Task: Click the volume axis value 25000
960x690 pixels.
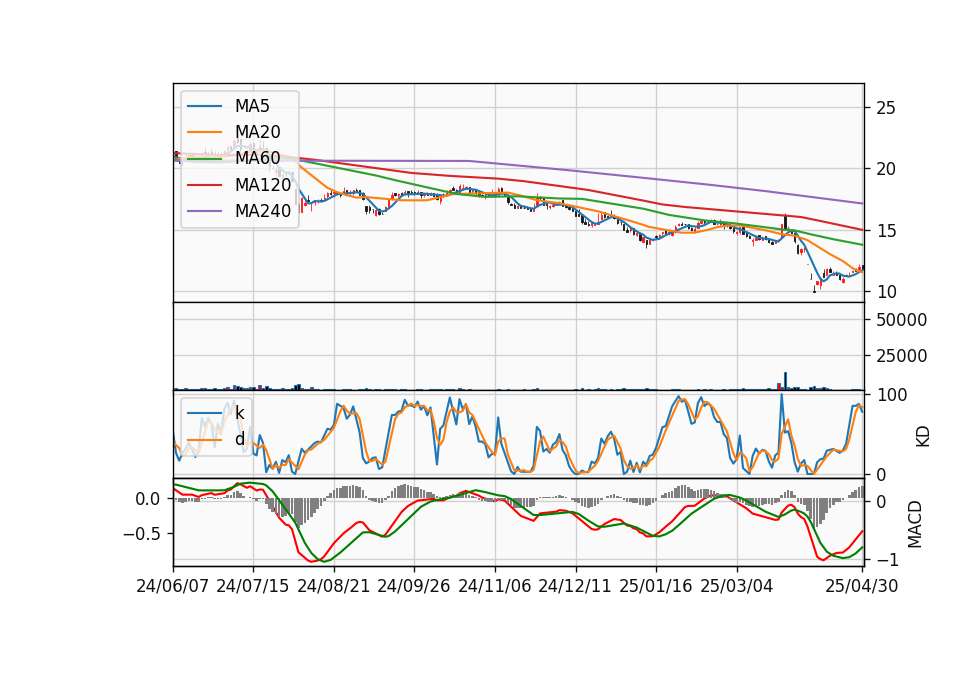Action: [901, 356]
